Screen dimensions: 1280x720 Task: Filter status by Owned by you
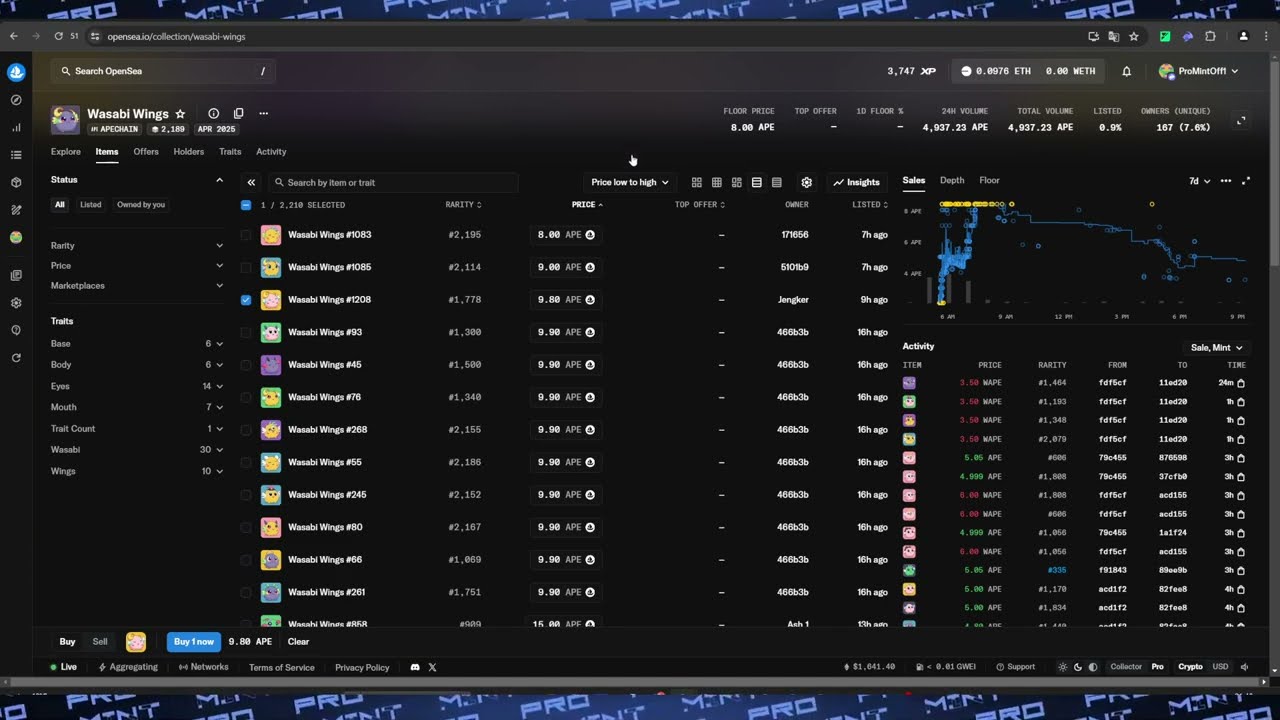click(x=141, y=204)
